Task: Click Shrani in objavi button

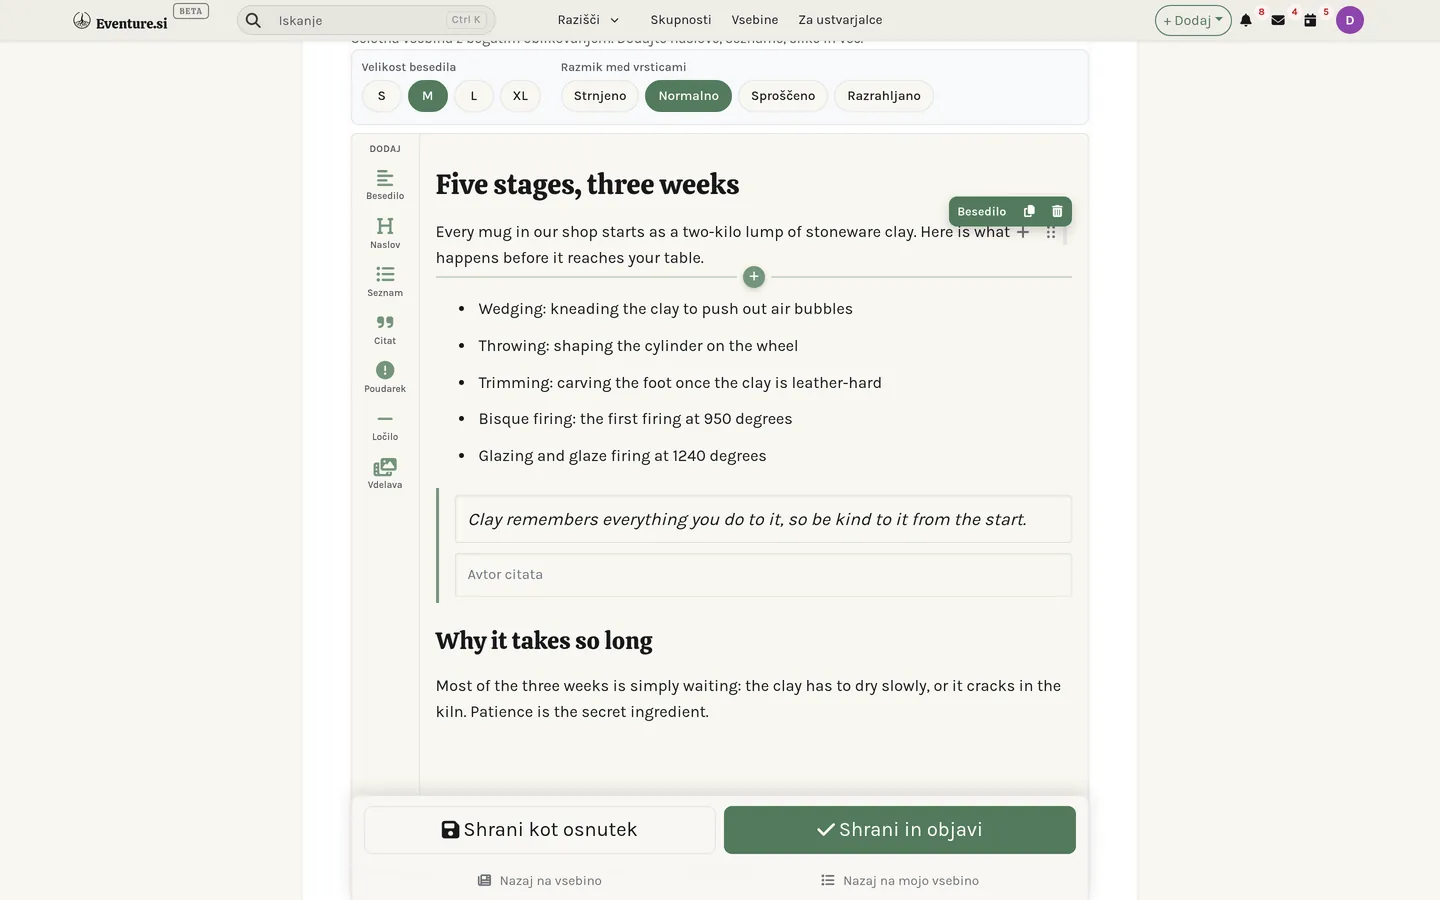Action: click(900, 830)
